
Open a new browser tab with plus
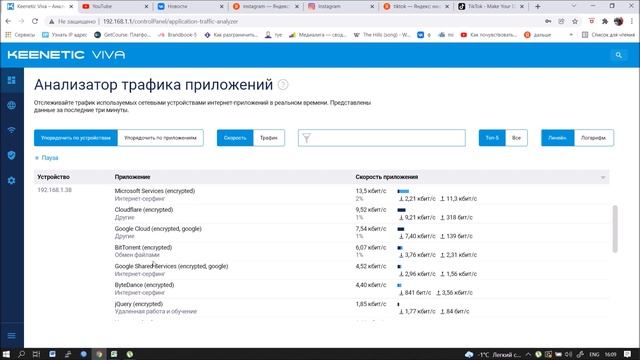(x=538, y=7)
